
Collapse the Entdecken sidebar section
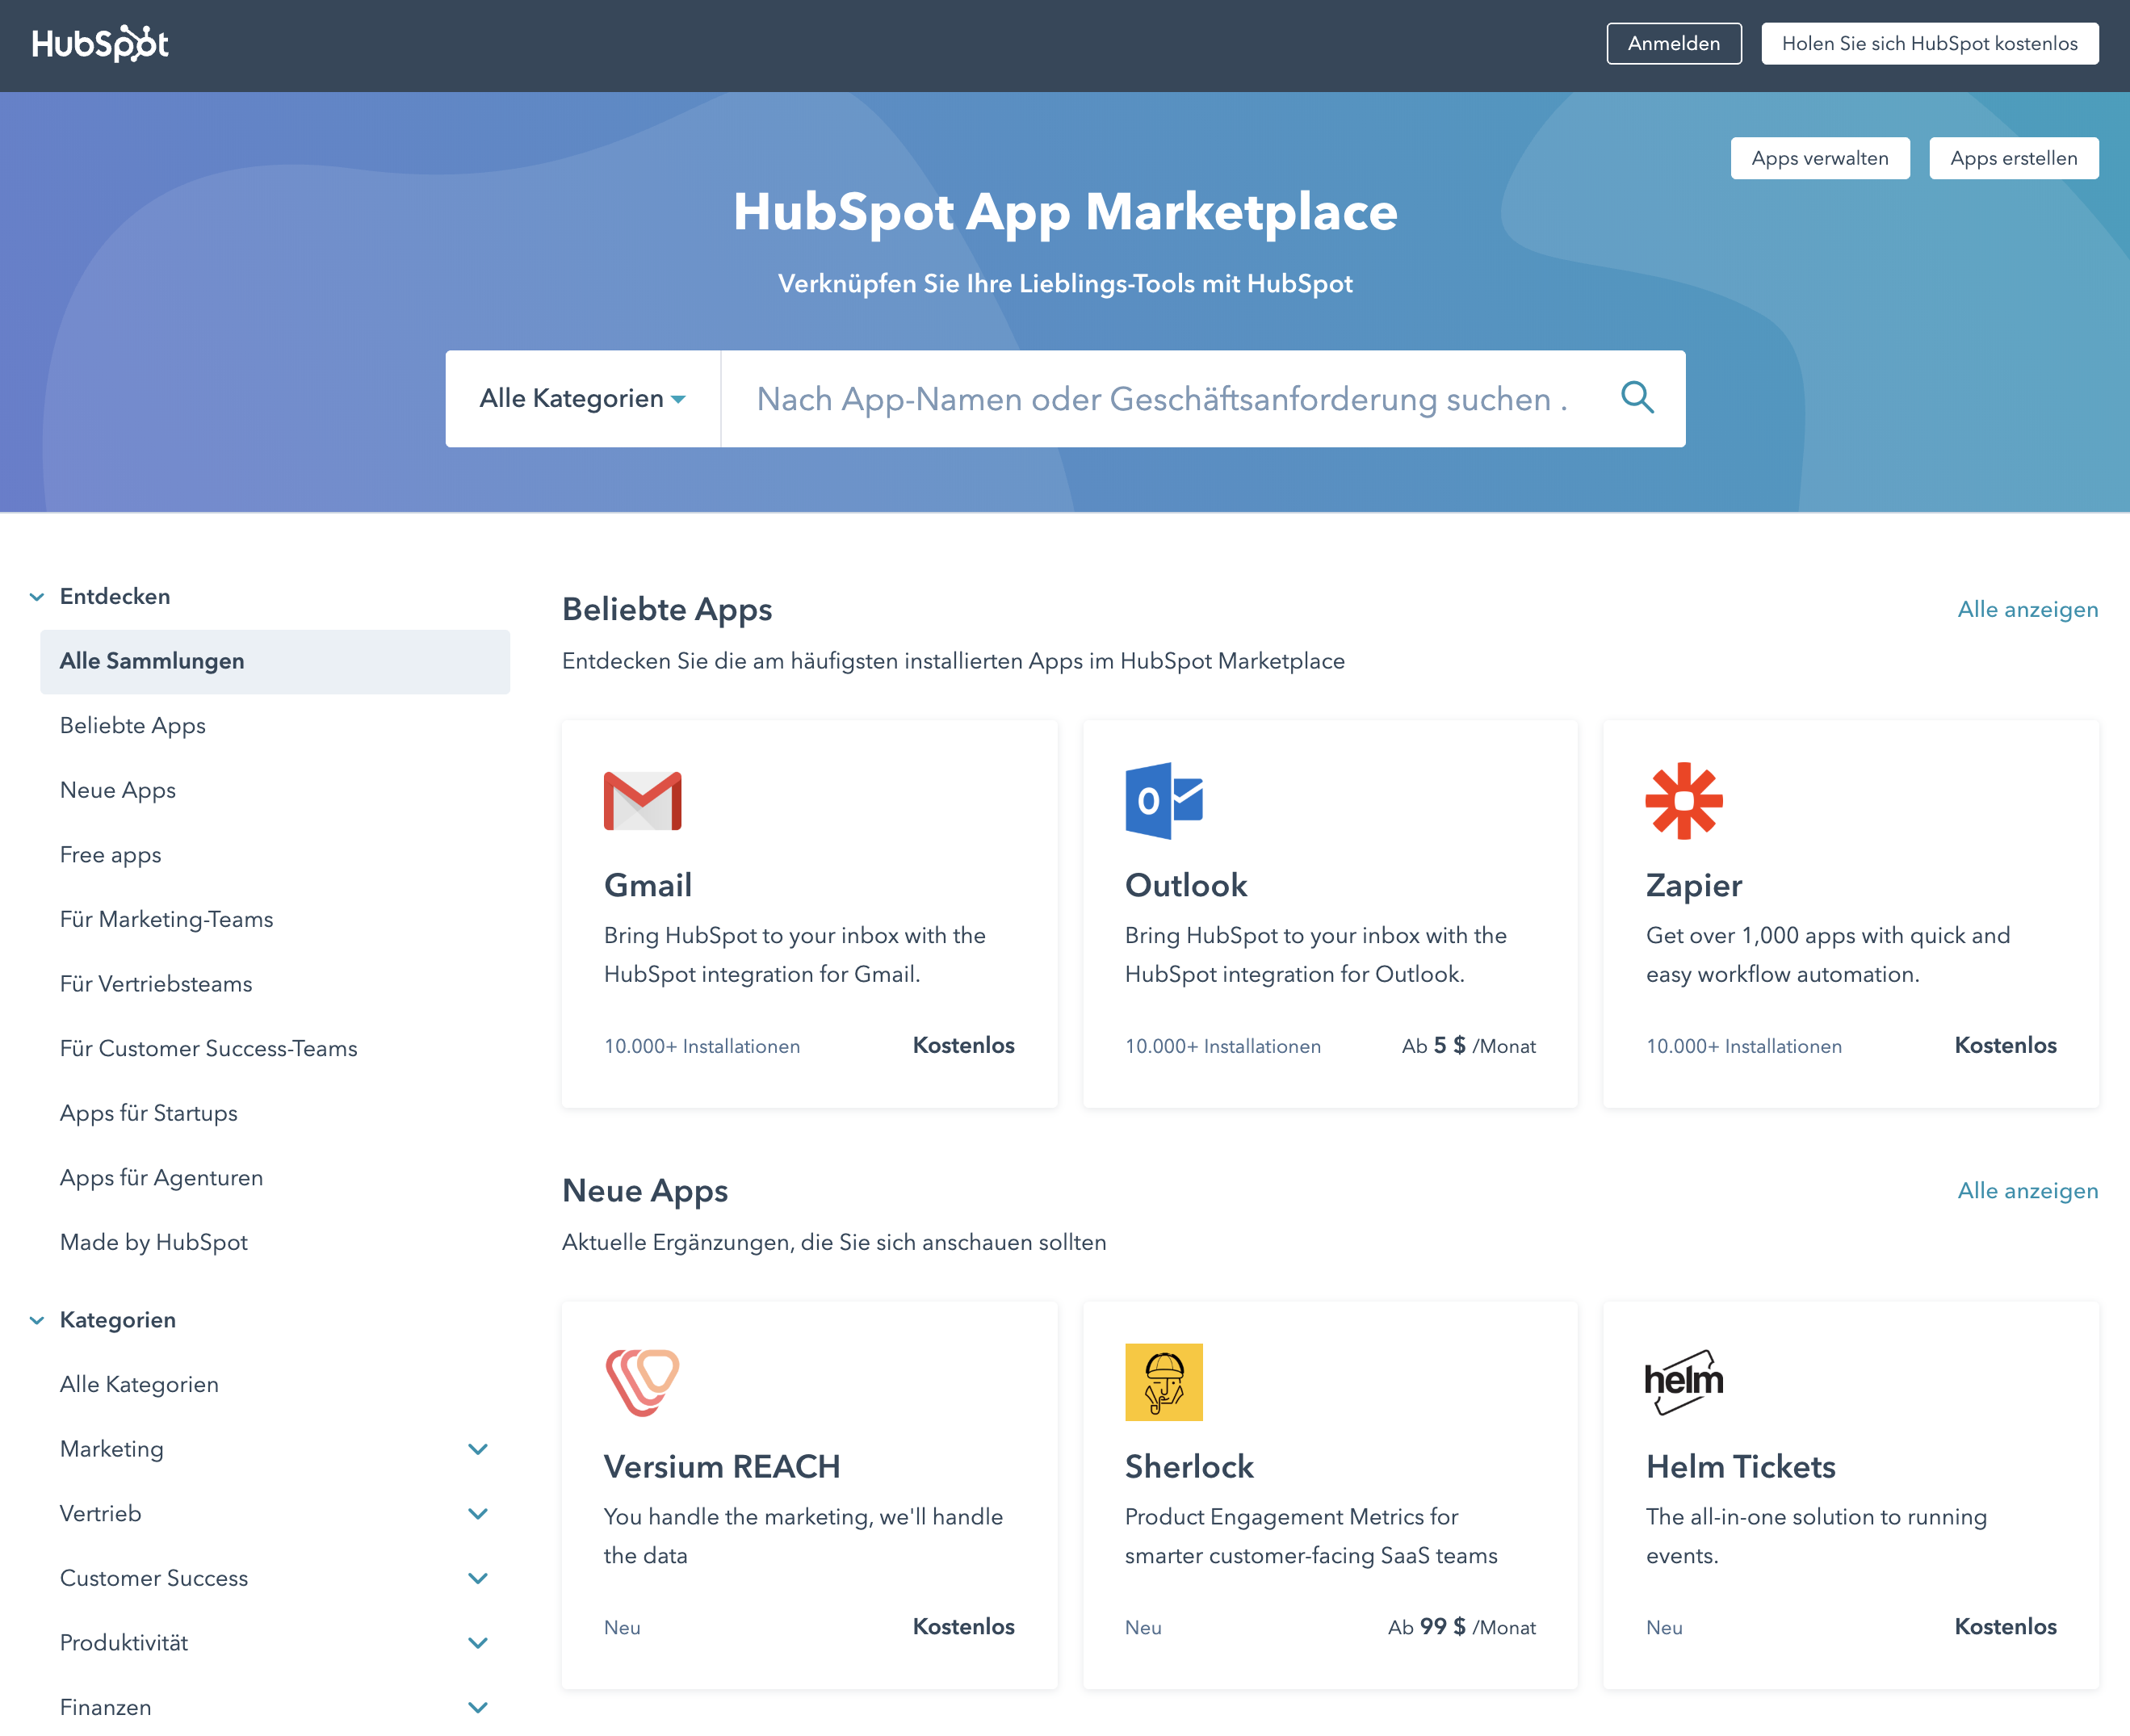click(37, 597)
